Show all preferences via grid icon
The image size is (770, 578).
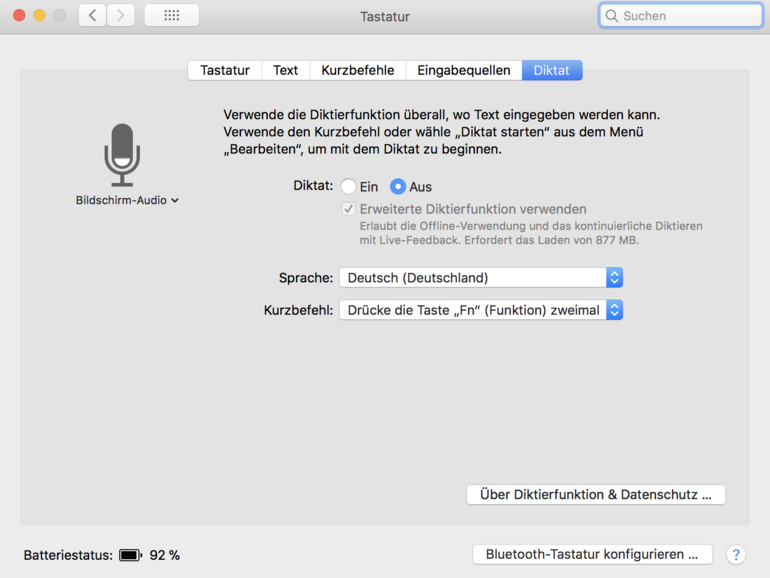pyautogui.click(x=171, y=16)
